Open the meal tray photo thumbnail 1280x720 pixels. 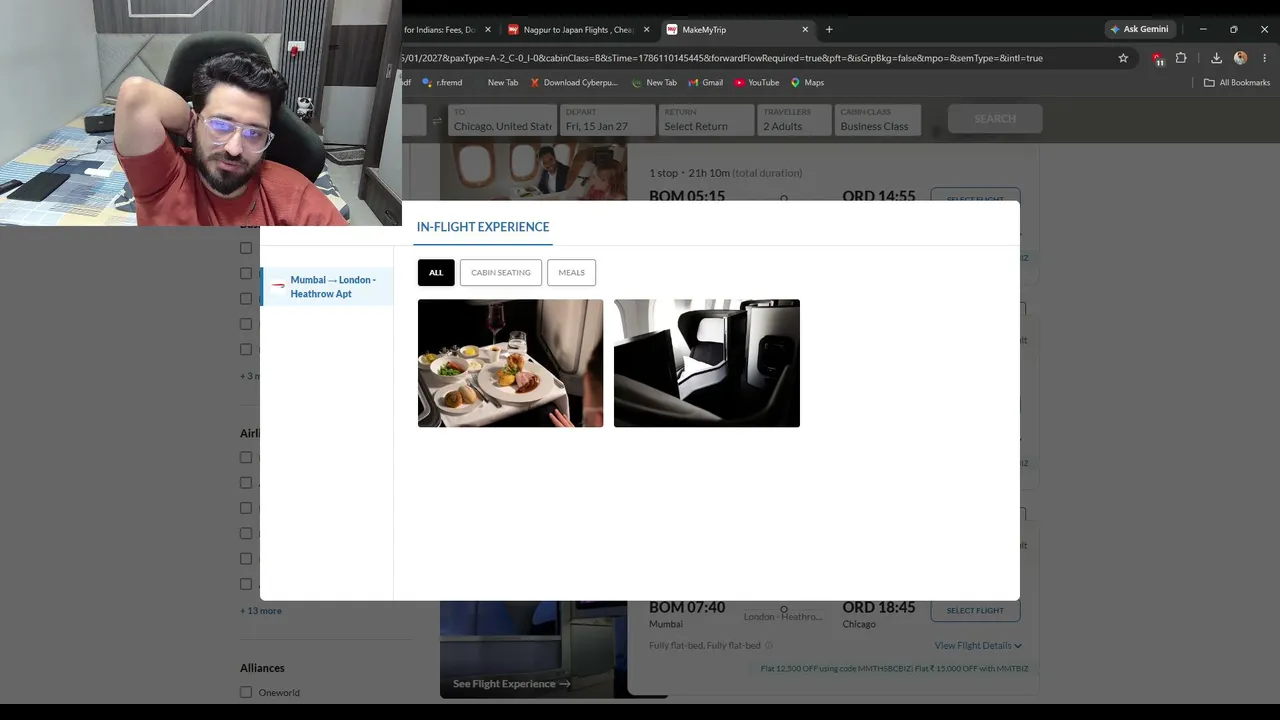coord(510,363)
